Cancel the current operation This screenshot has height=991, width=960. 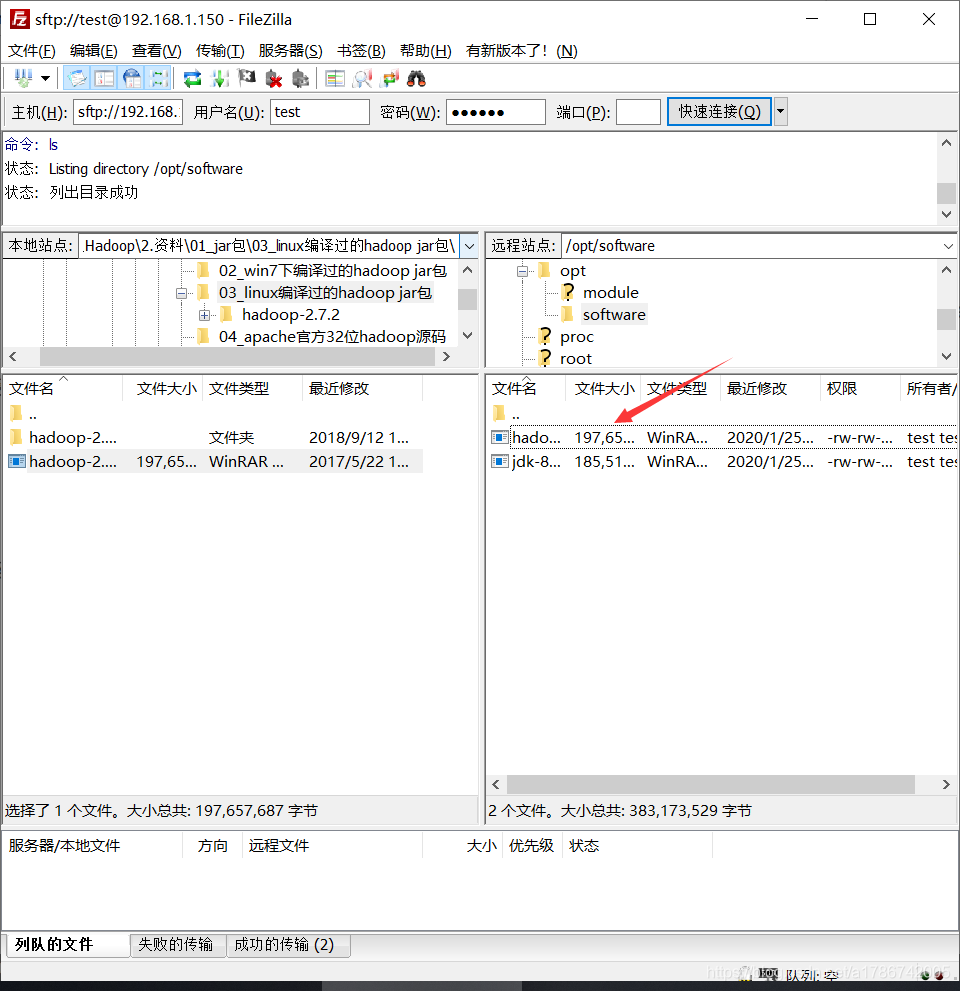246,78
